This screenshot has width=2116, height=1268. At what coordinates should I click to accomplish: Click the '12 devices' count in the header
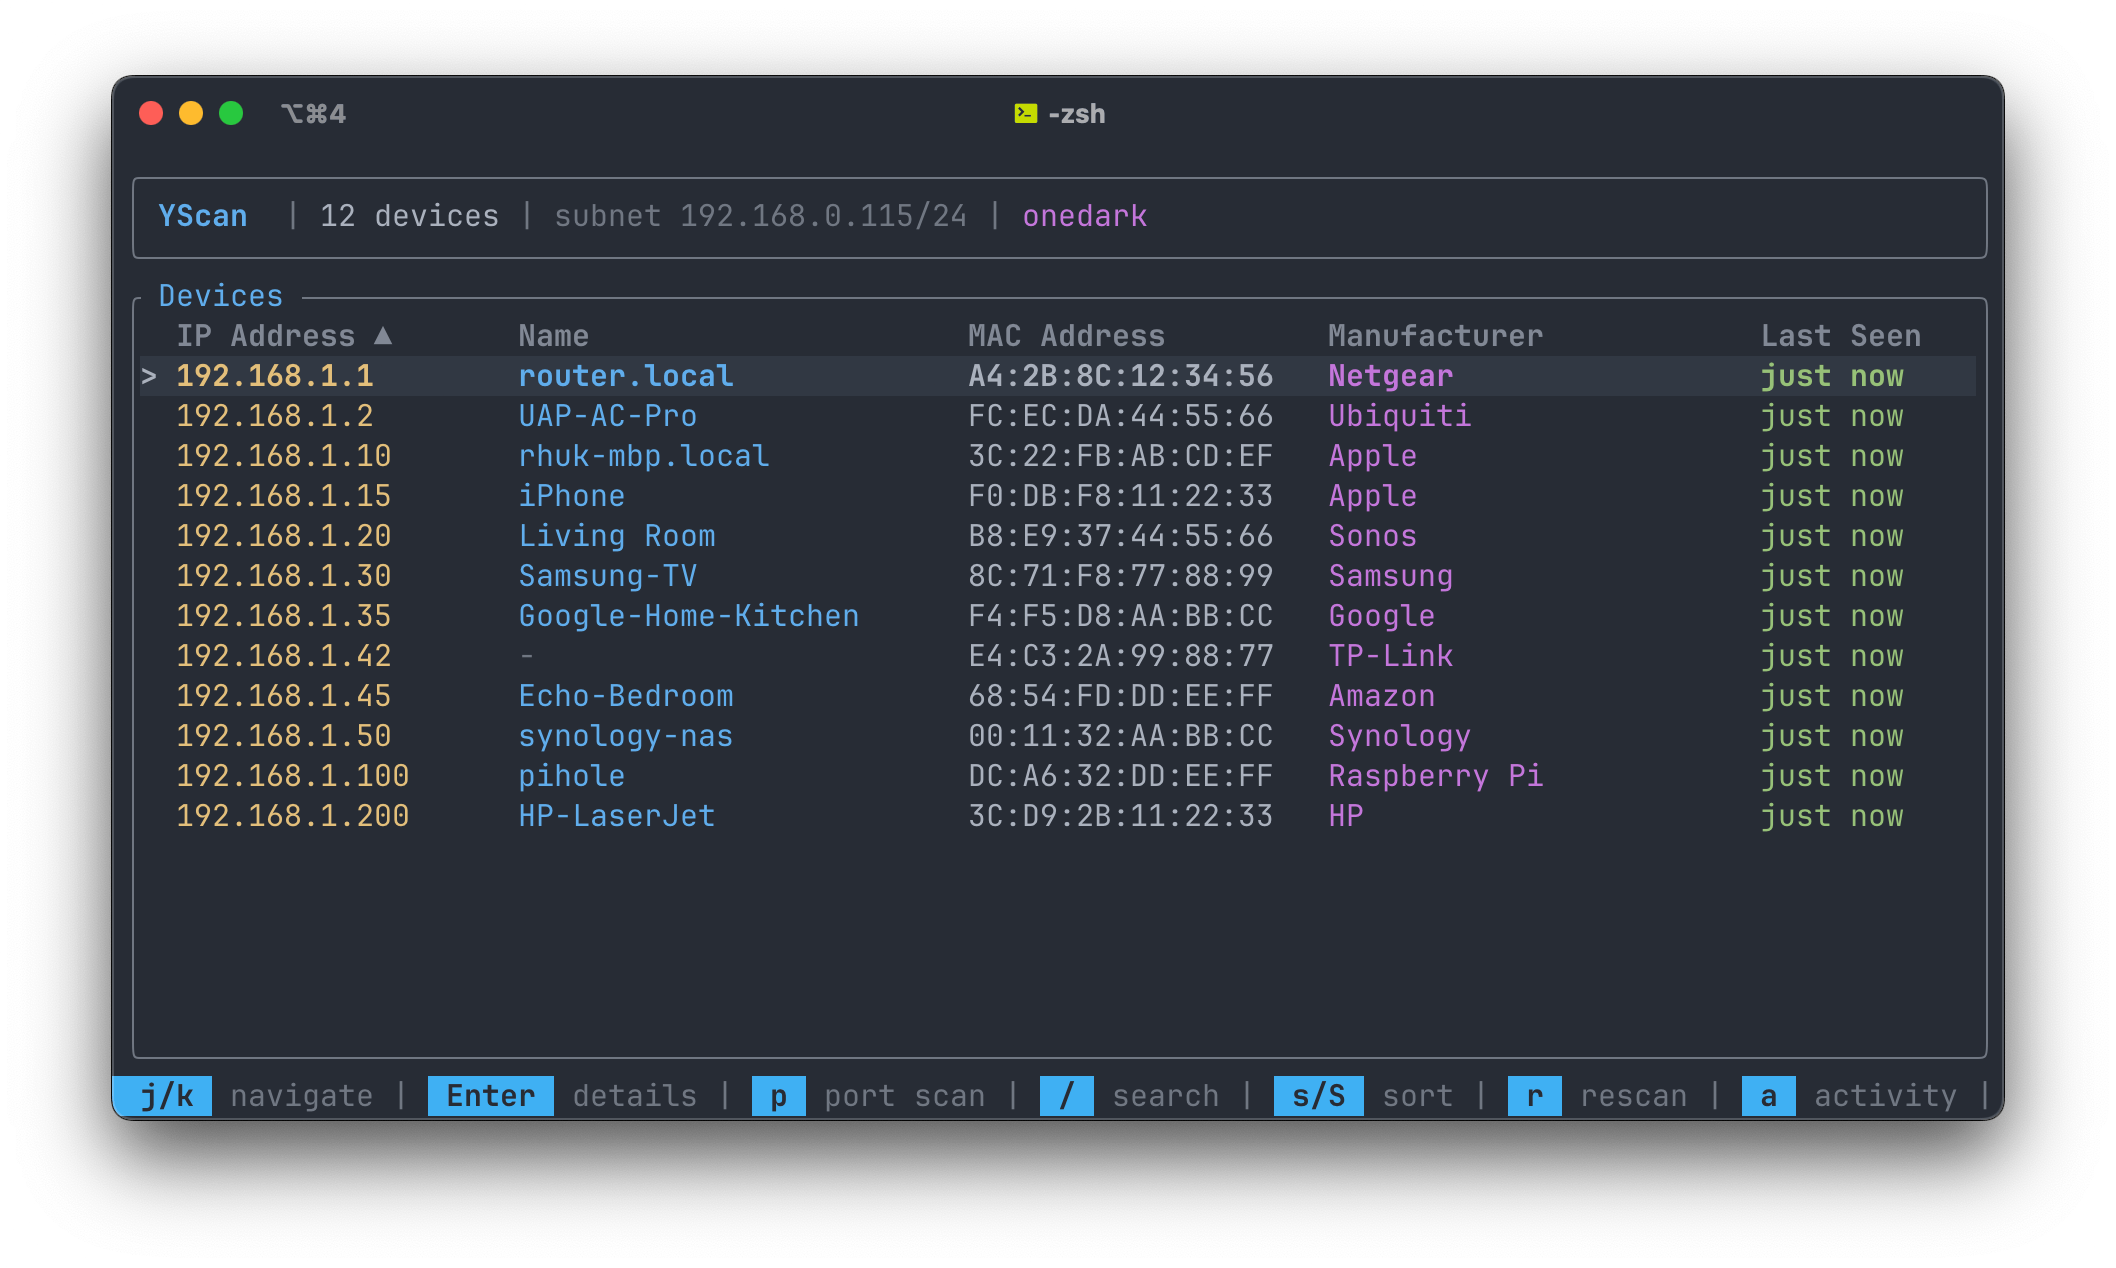tap(410, 216)
